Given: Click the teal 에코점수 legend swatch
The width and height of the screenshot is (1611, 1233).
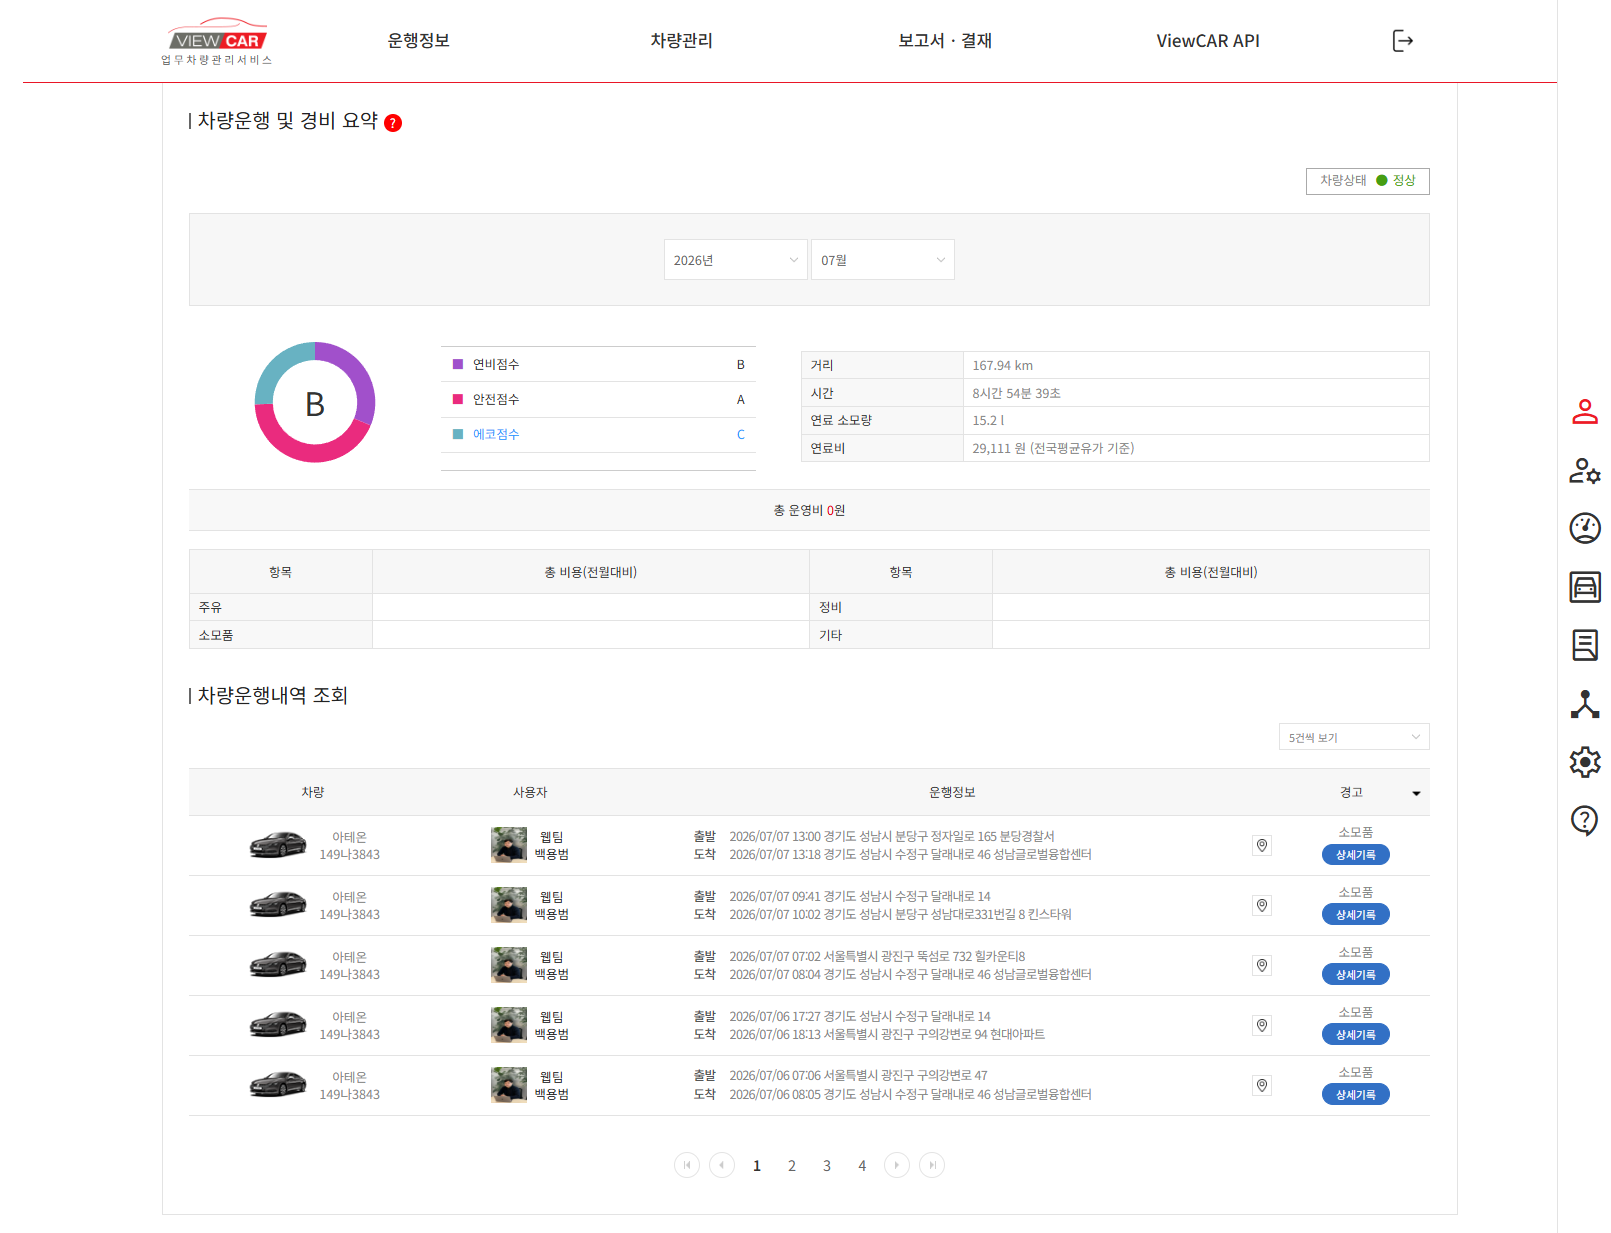Looking at the screenshot, I should (458, 435).
